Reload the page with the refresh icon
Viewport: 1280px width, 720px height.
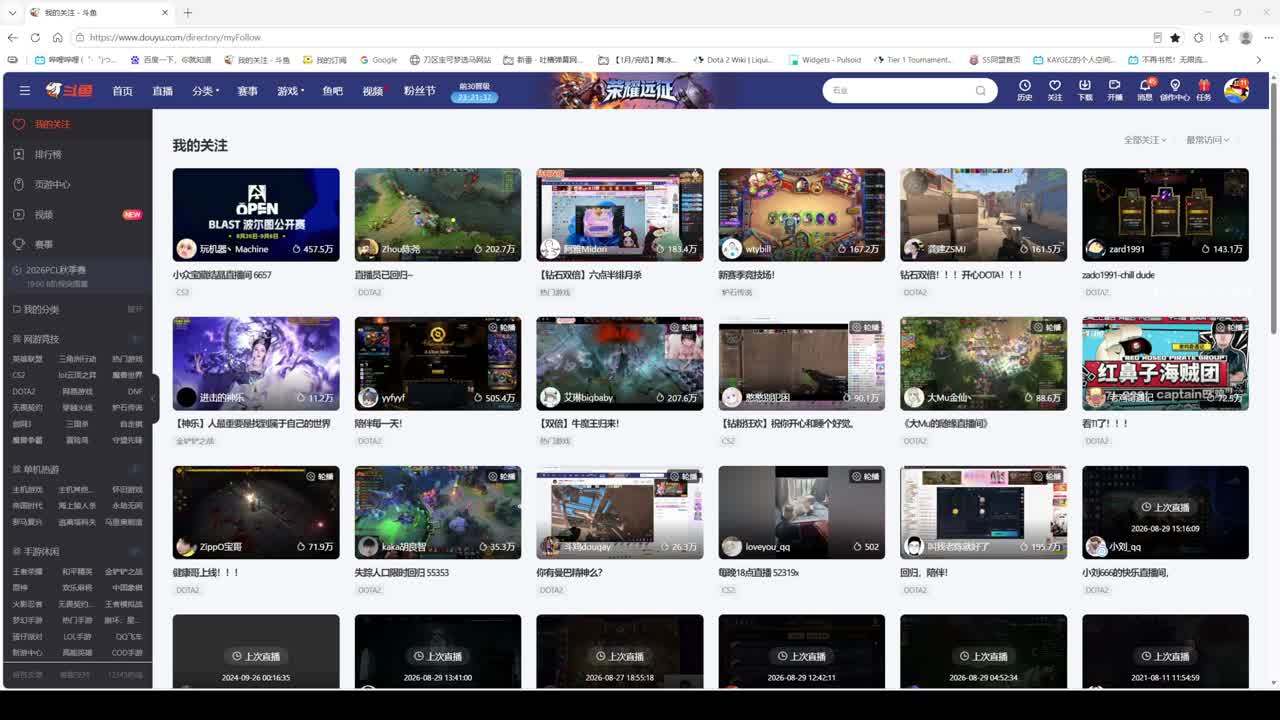click(x=35, y=37)
